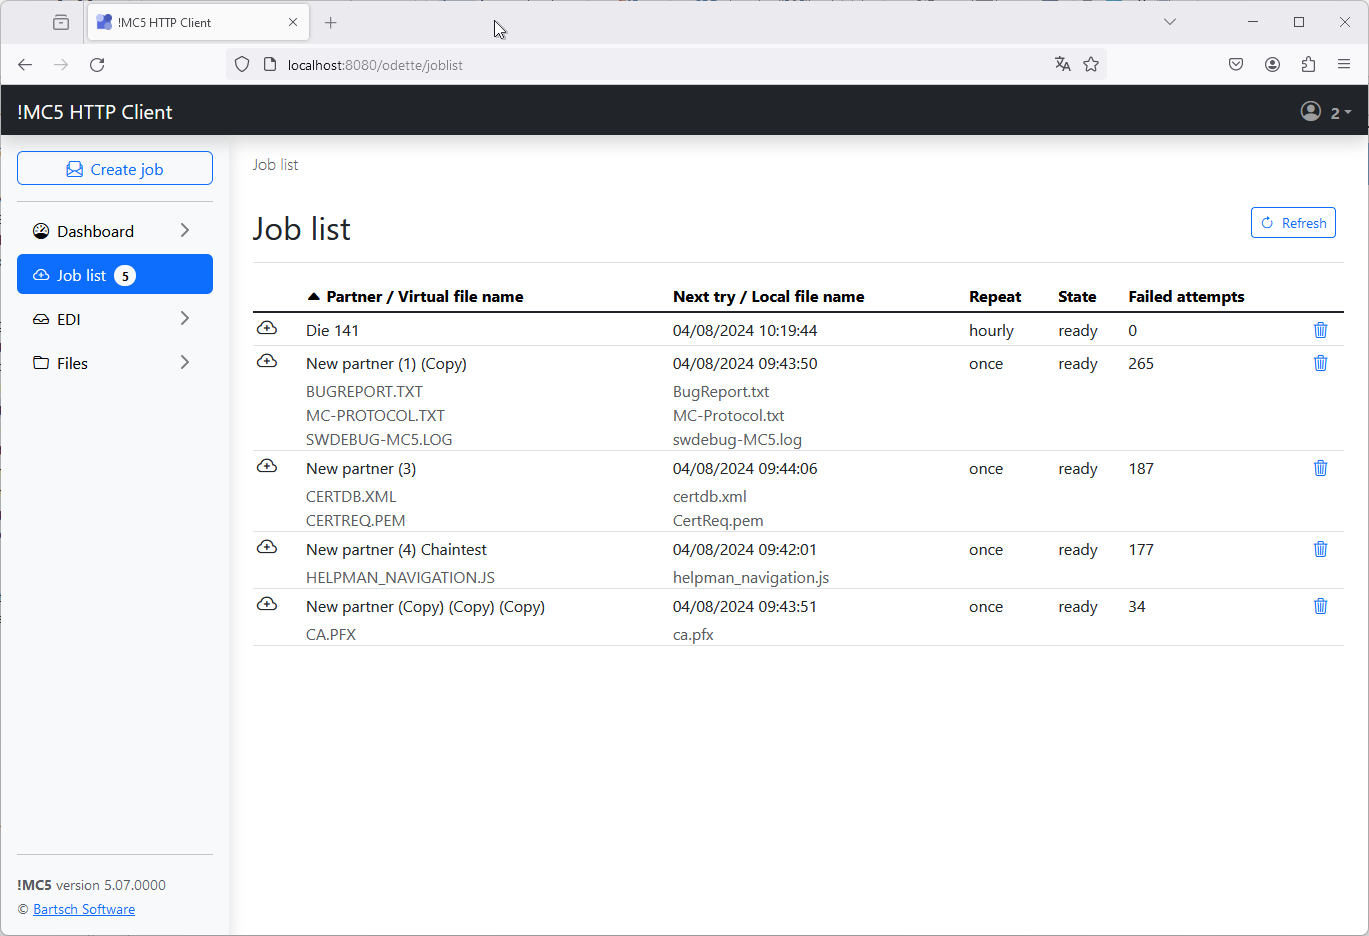The height and width of the screenshot is (936, 1369).
Task: Click local file name CertReq.pem
Action: coord(718,520)
